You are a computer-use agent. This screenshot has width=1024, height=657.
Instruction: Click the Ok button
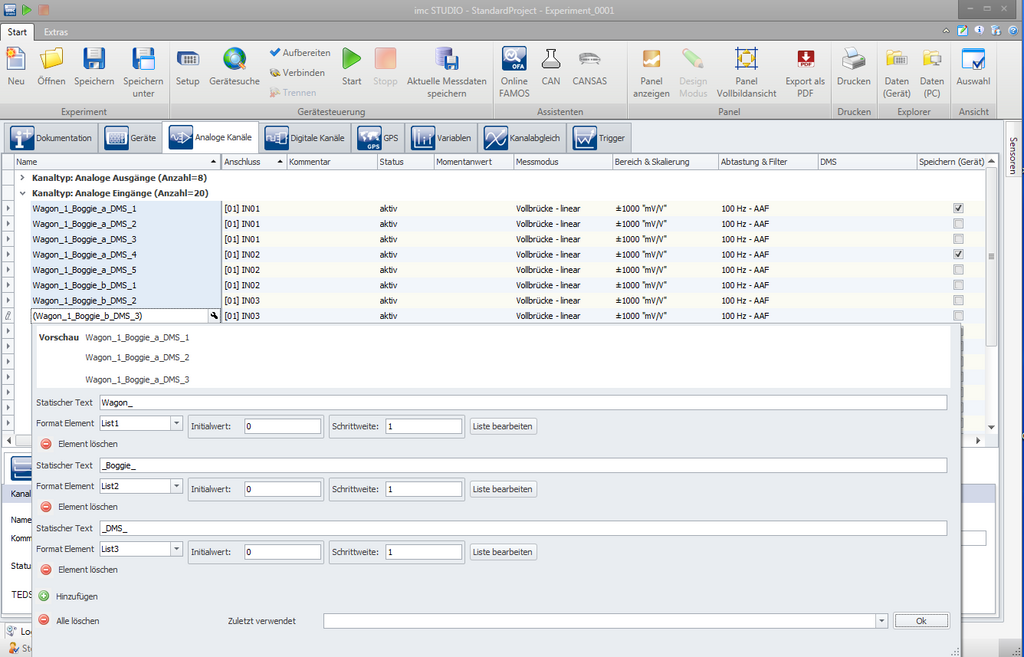(x=920, y=621)
